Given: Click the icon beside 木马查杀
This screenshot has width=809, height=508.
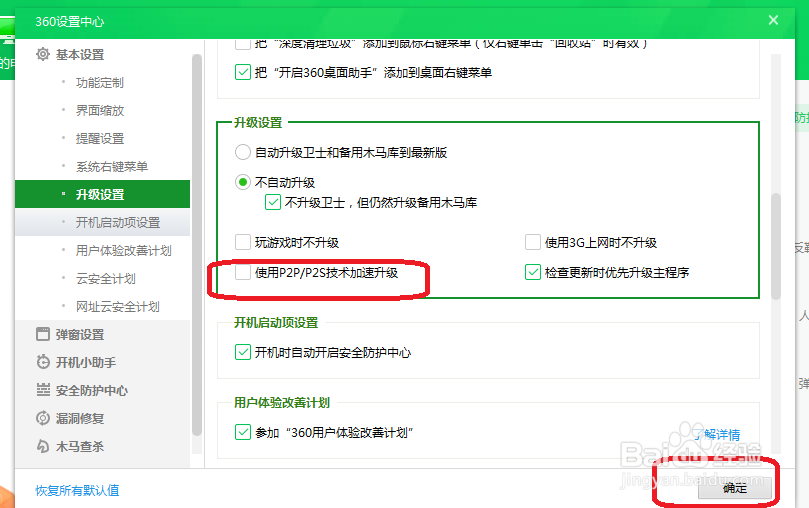Looking at the screenshot, I should point(43,446).
